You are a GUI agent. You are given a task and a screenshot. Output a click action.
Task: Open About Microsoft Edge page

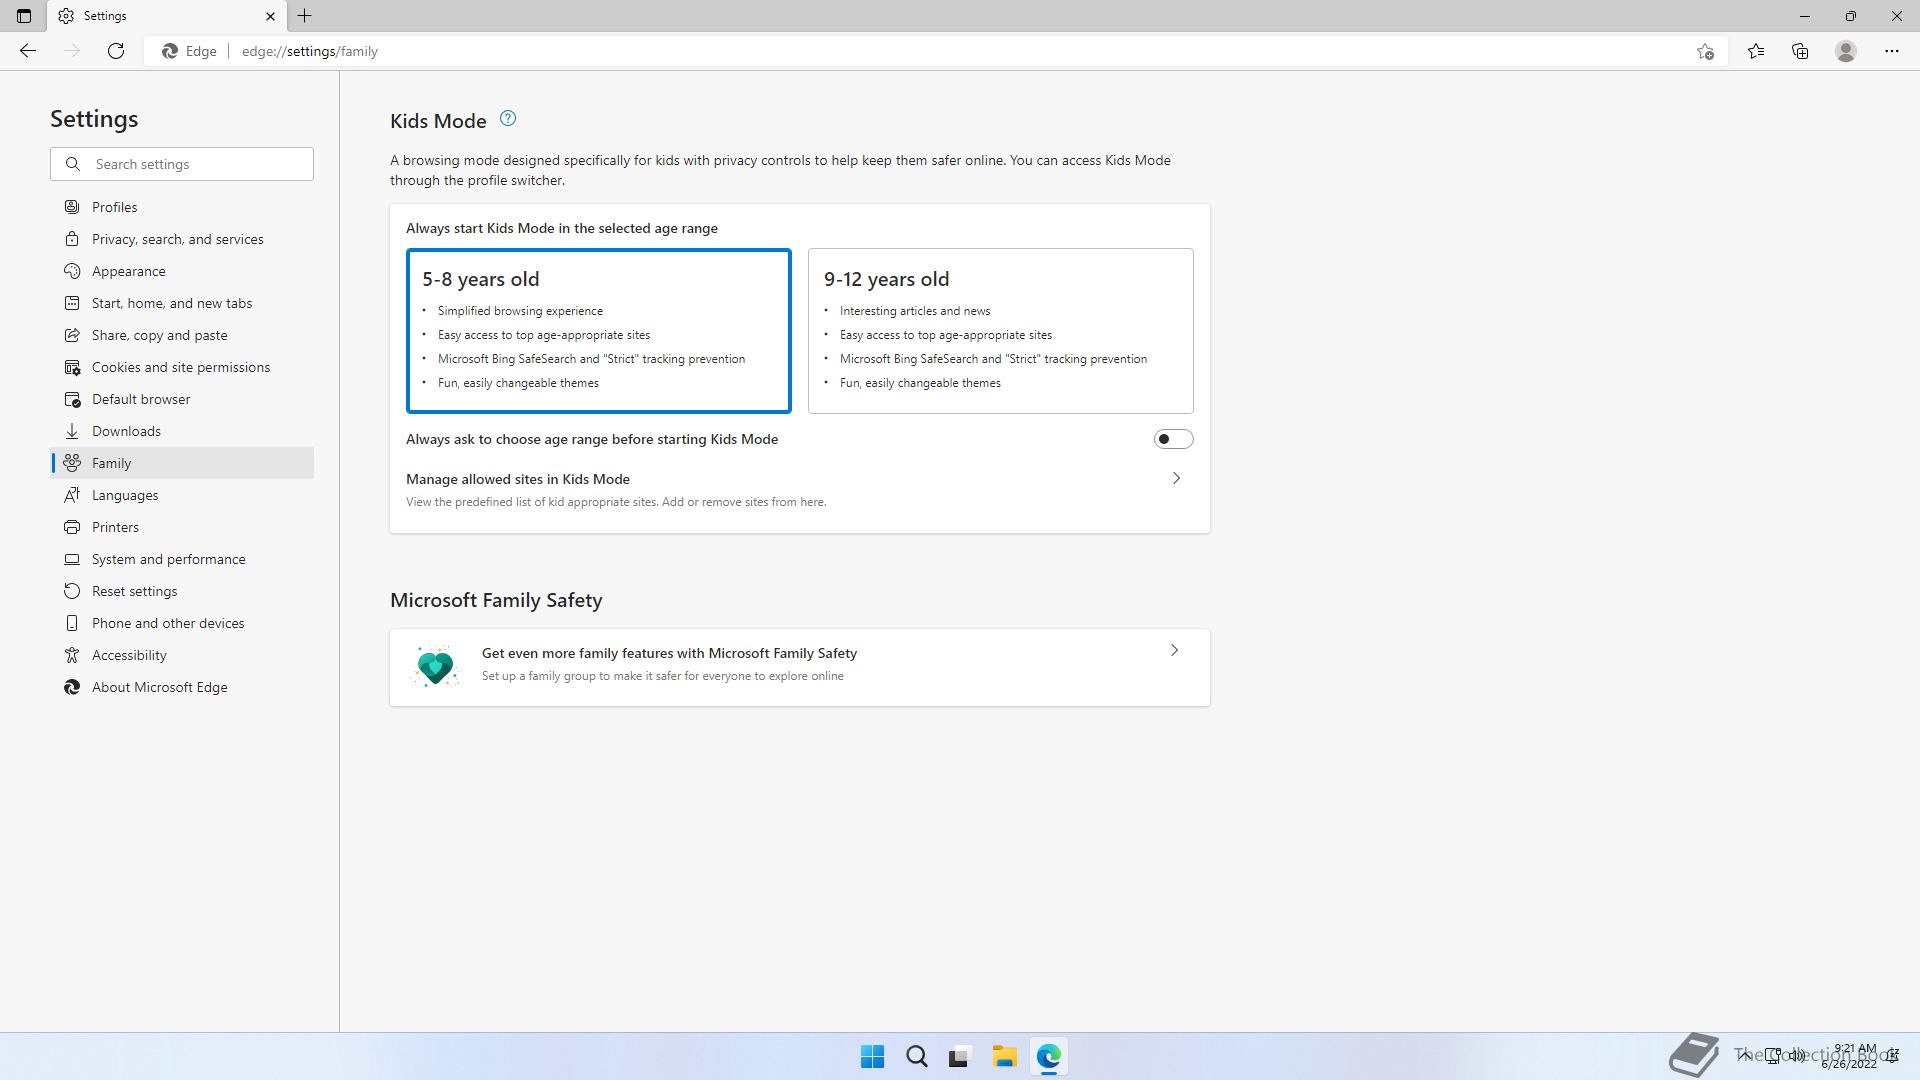(x=182, y=687)
